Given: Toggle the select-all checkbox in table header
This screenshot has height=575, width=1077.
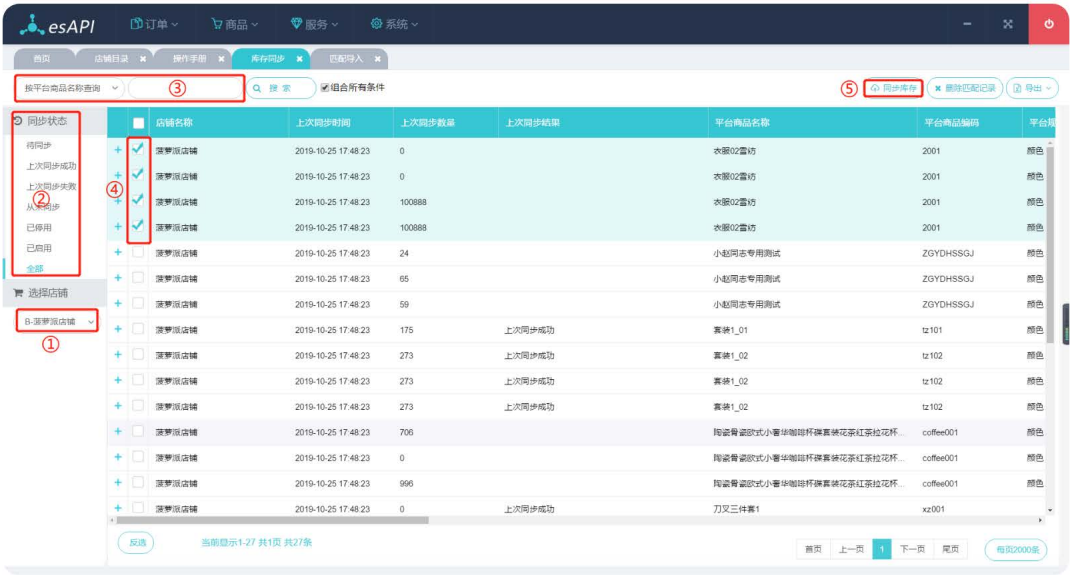Looking at the screenshot, I should point(138,123).
